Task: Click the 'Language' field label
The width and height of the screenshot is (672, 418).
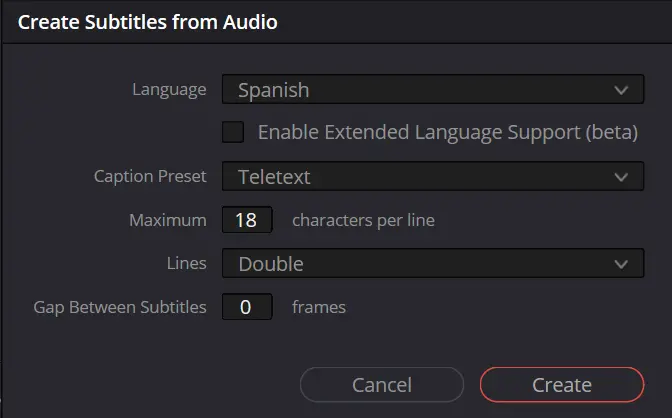Action: 169,90
